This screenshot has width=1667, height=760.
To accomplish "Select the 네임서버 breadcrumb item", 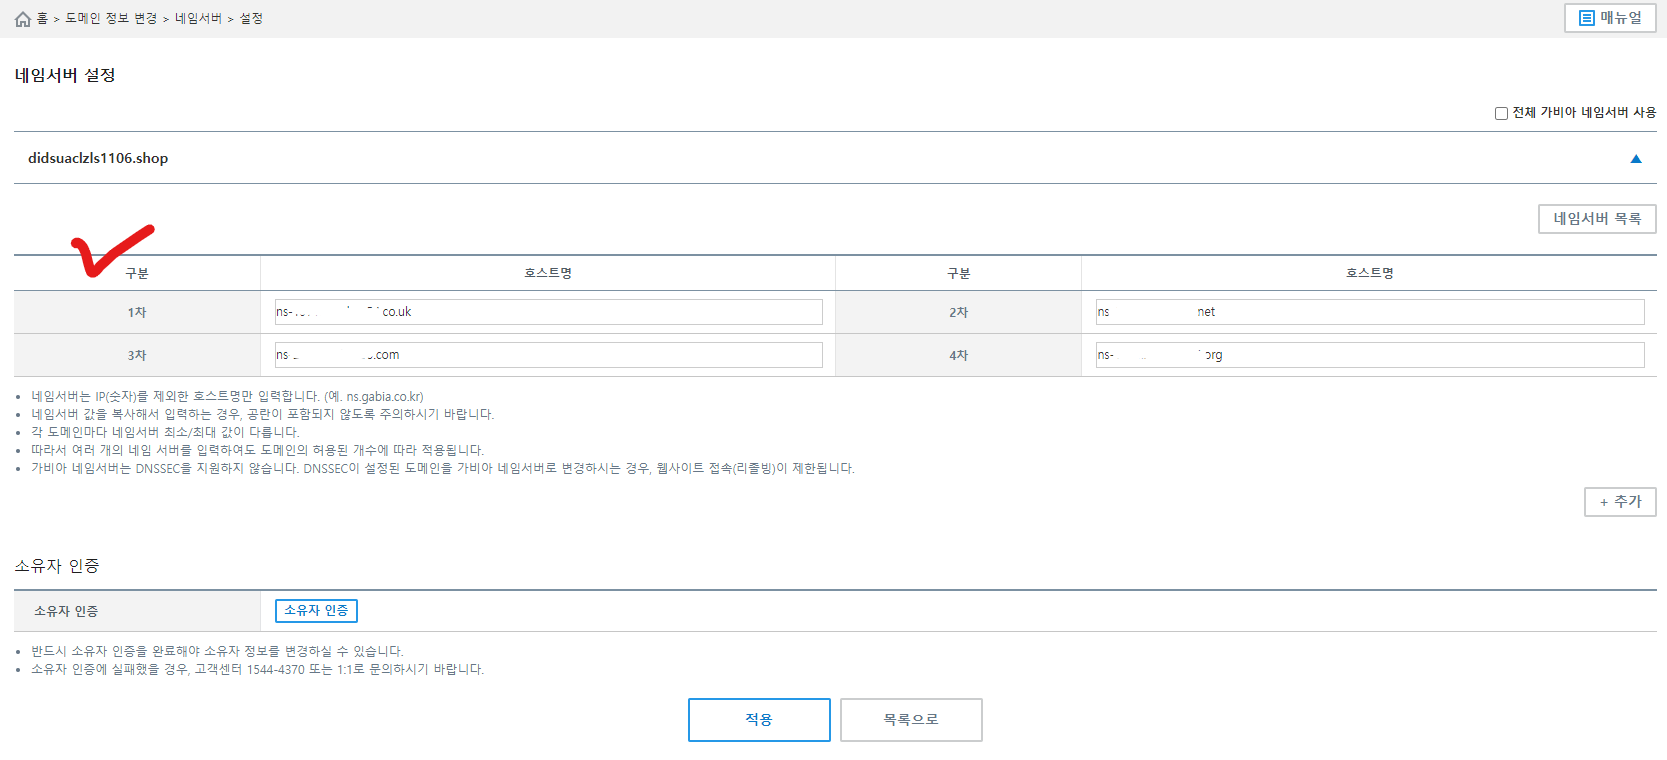I will pyautogui.click(x=198, y=19).
